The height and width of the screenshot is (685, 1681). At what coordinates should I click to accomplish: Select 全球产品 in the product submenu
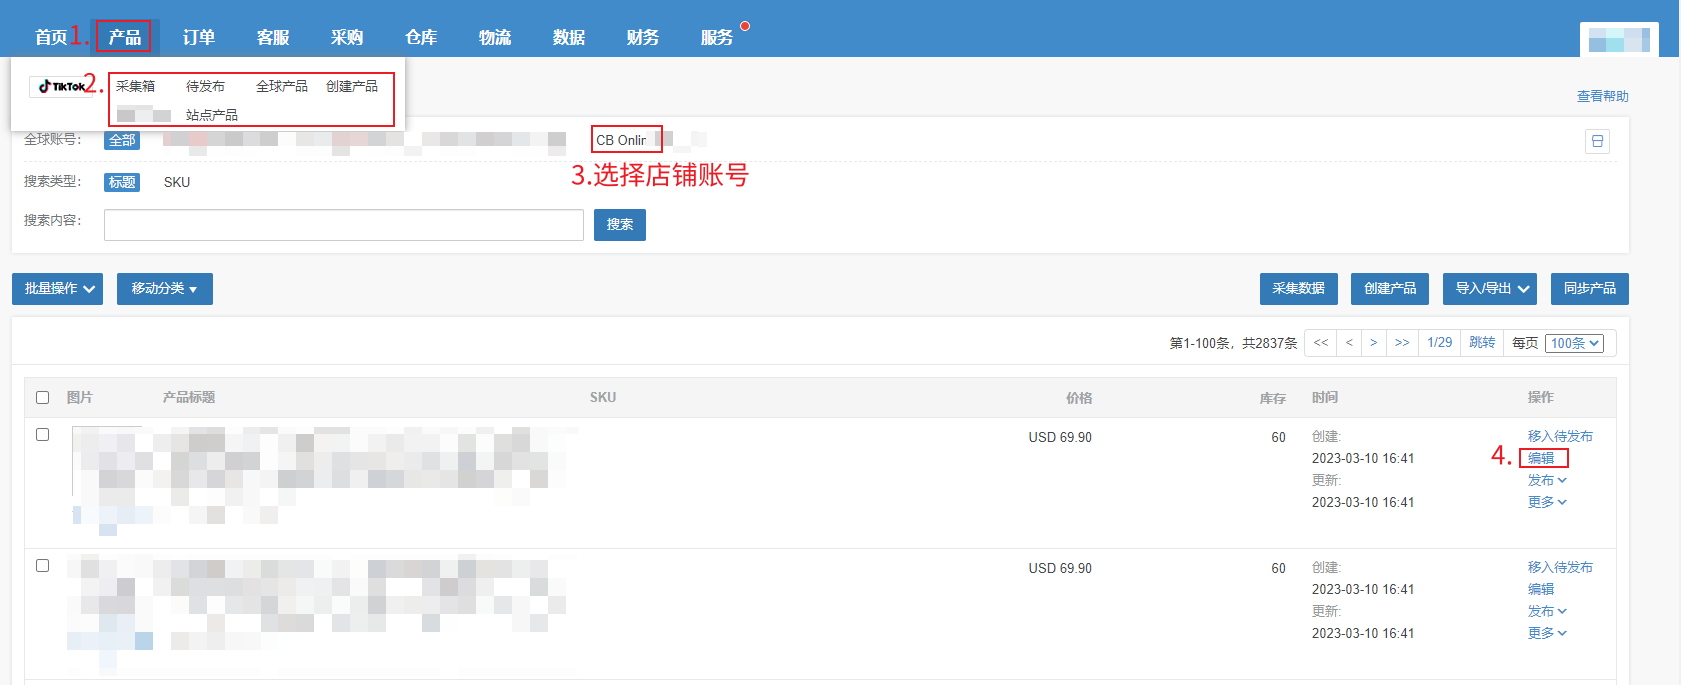pyautogui.click(x=282, y=86)
